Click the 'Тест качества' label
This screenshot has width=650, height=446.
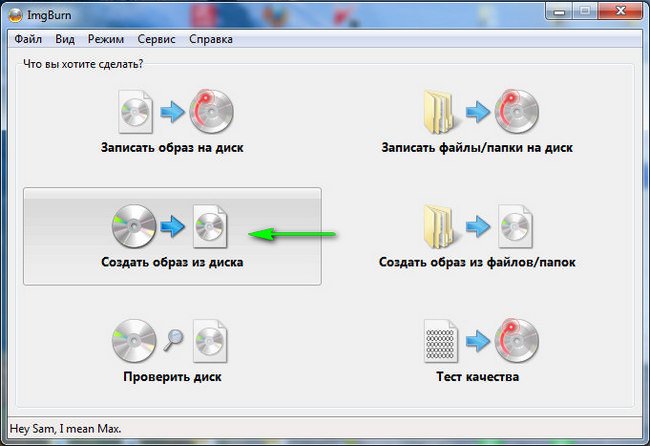click(478, 376)
